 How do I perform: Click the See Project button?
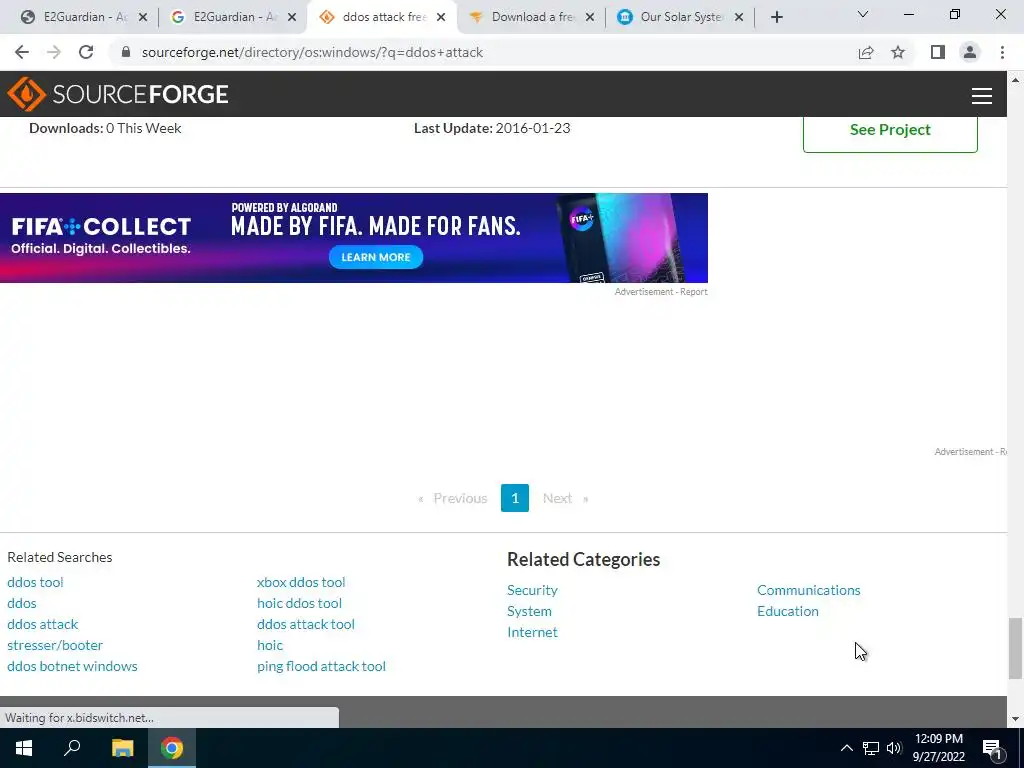click(890, 131)
